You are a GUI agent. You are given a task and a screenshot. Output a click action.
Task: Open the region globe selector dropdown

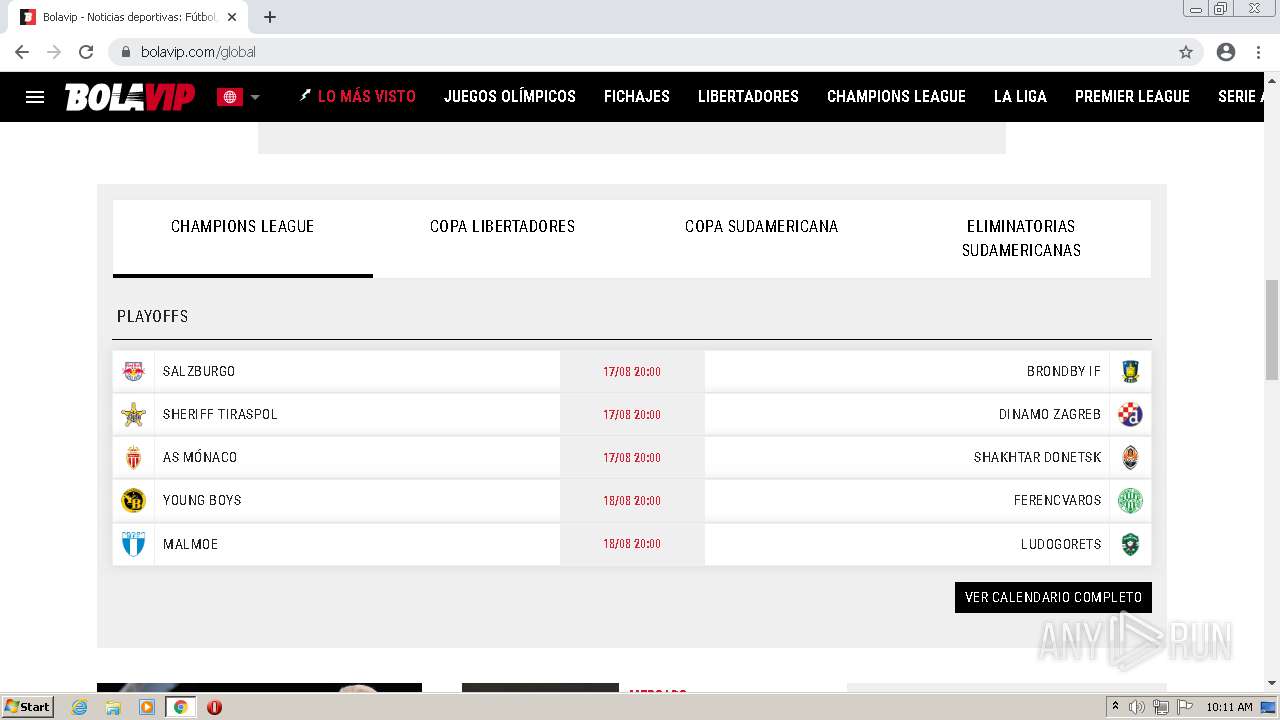(x=239, y=97)
